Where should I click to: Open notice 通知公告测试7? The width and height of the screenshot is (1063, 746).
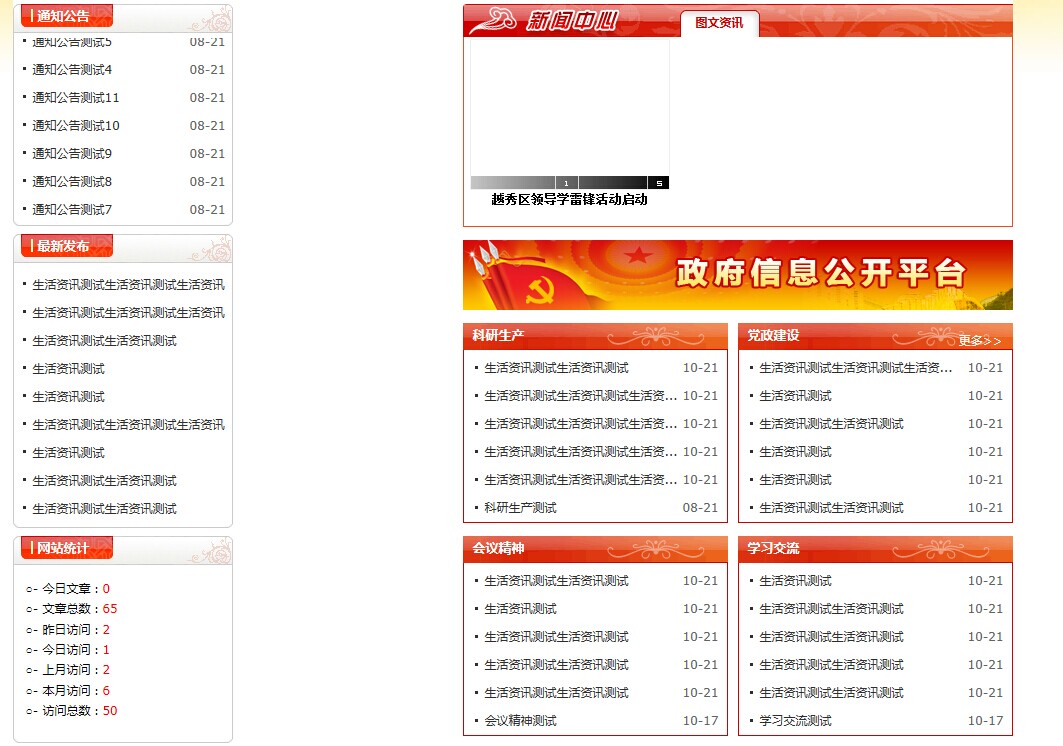(x=72, y=210)
